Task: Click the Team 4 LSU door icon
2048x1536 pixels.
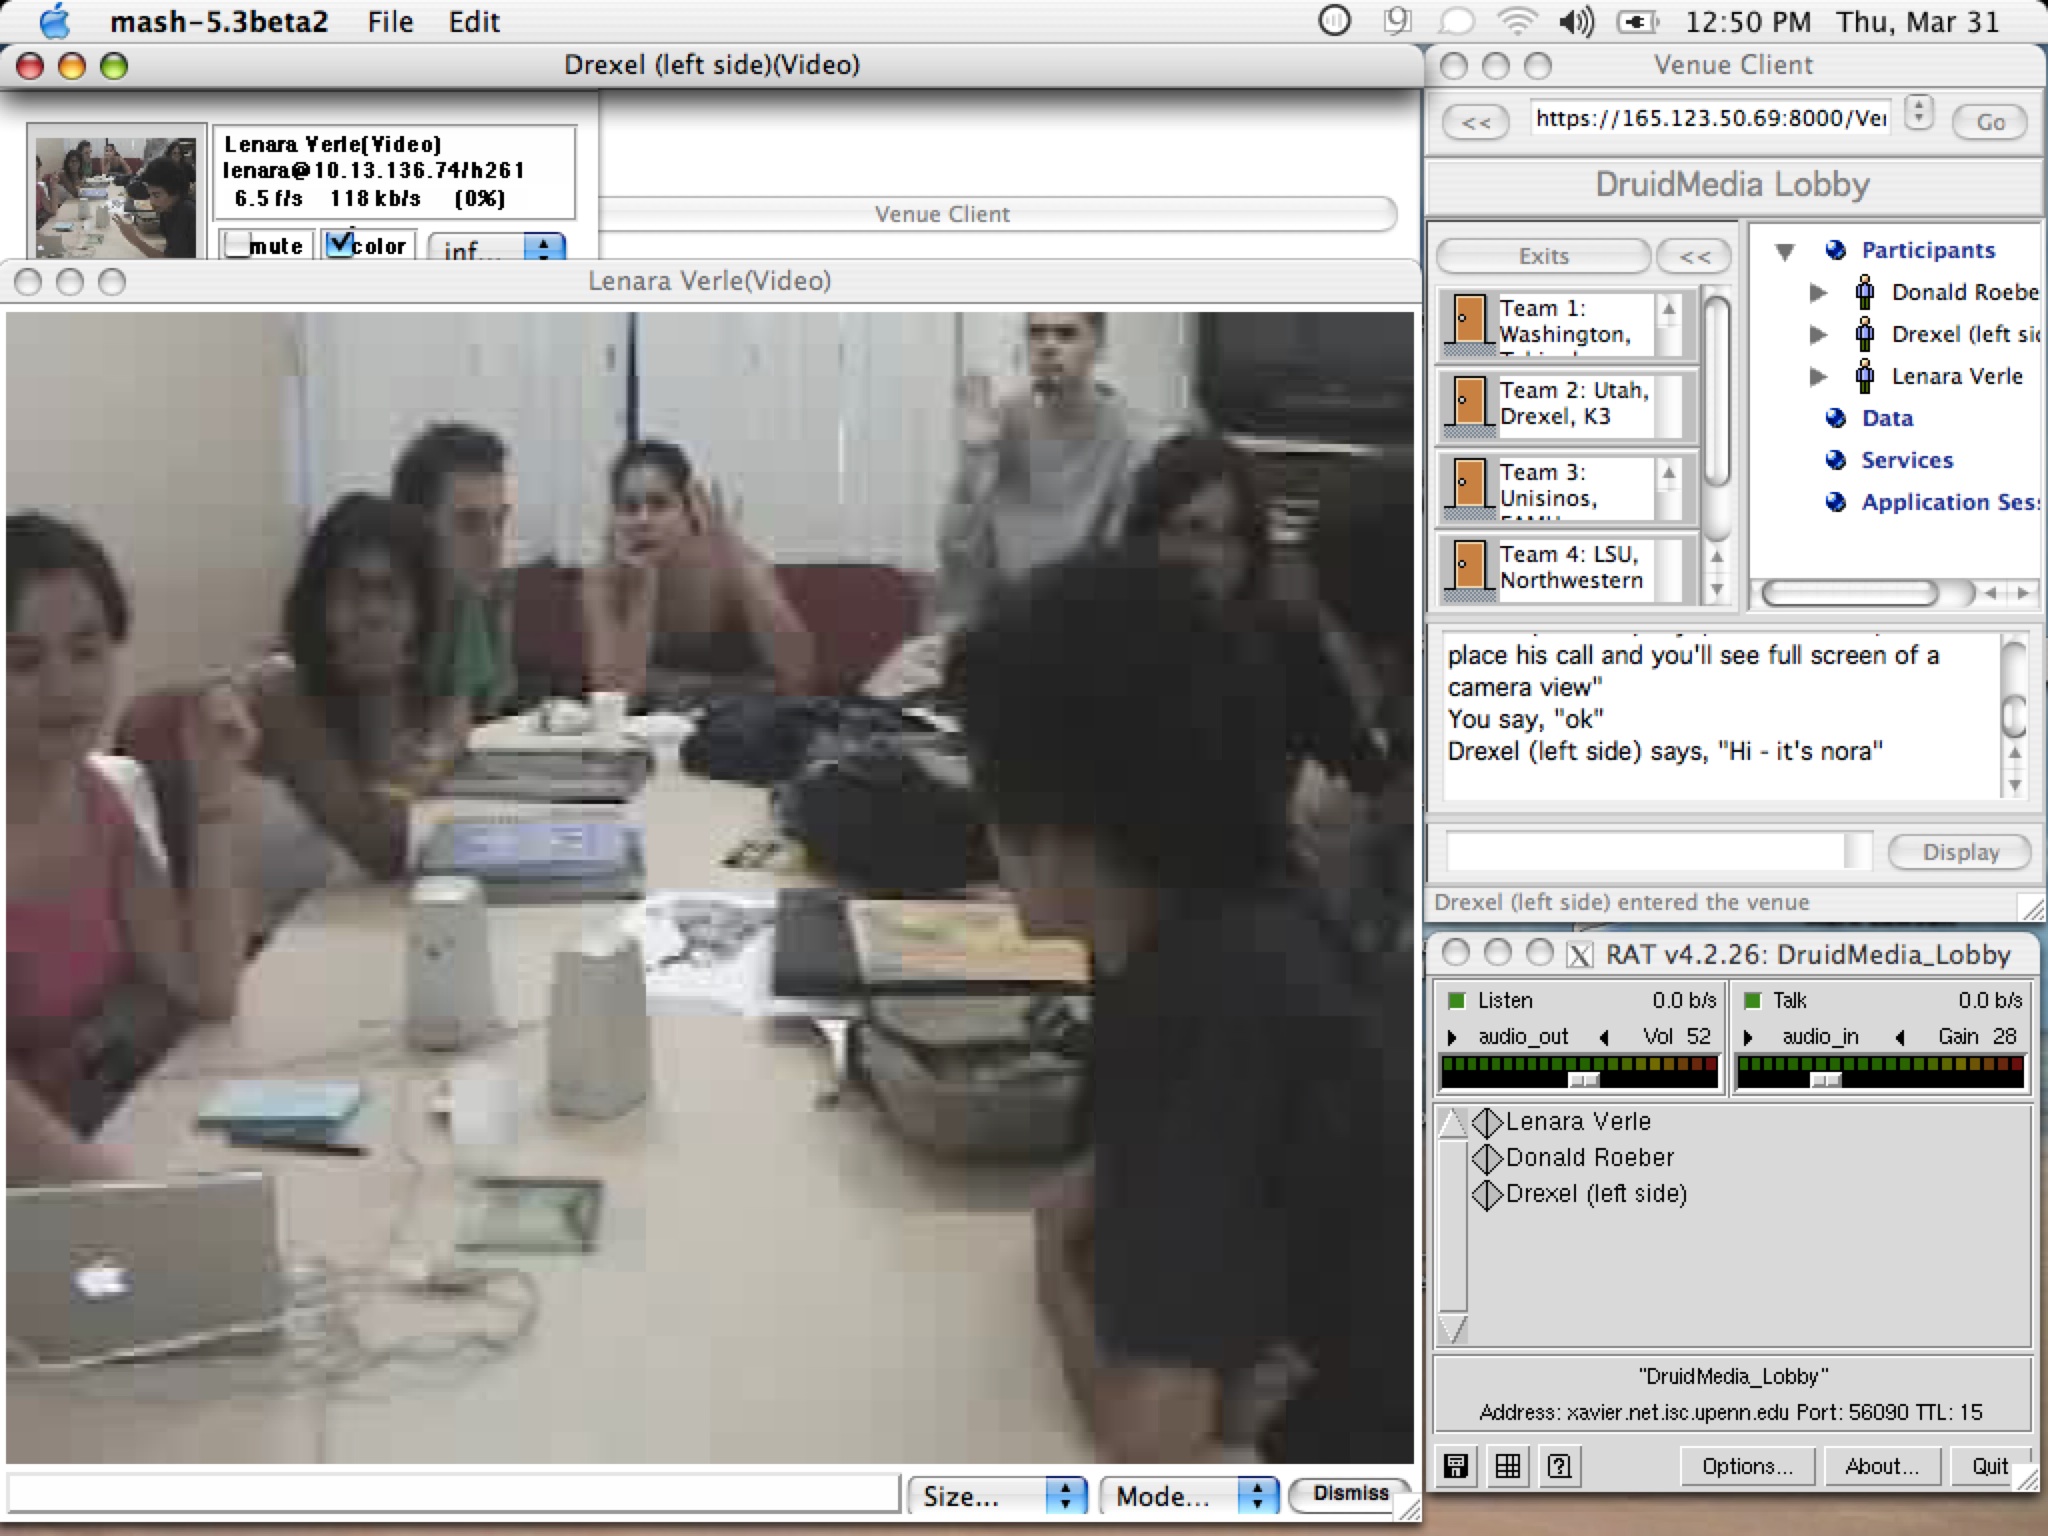Action: tap(1468, 568)
